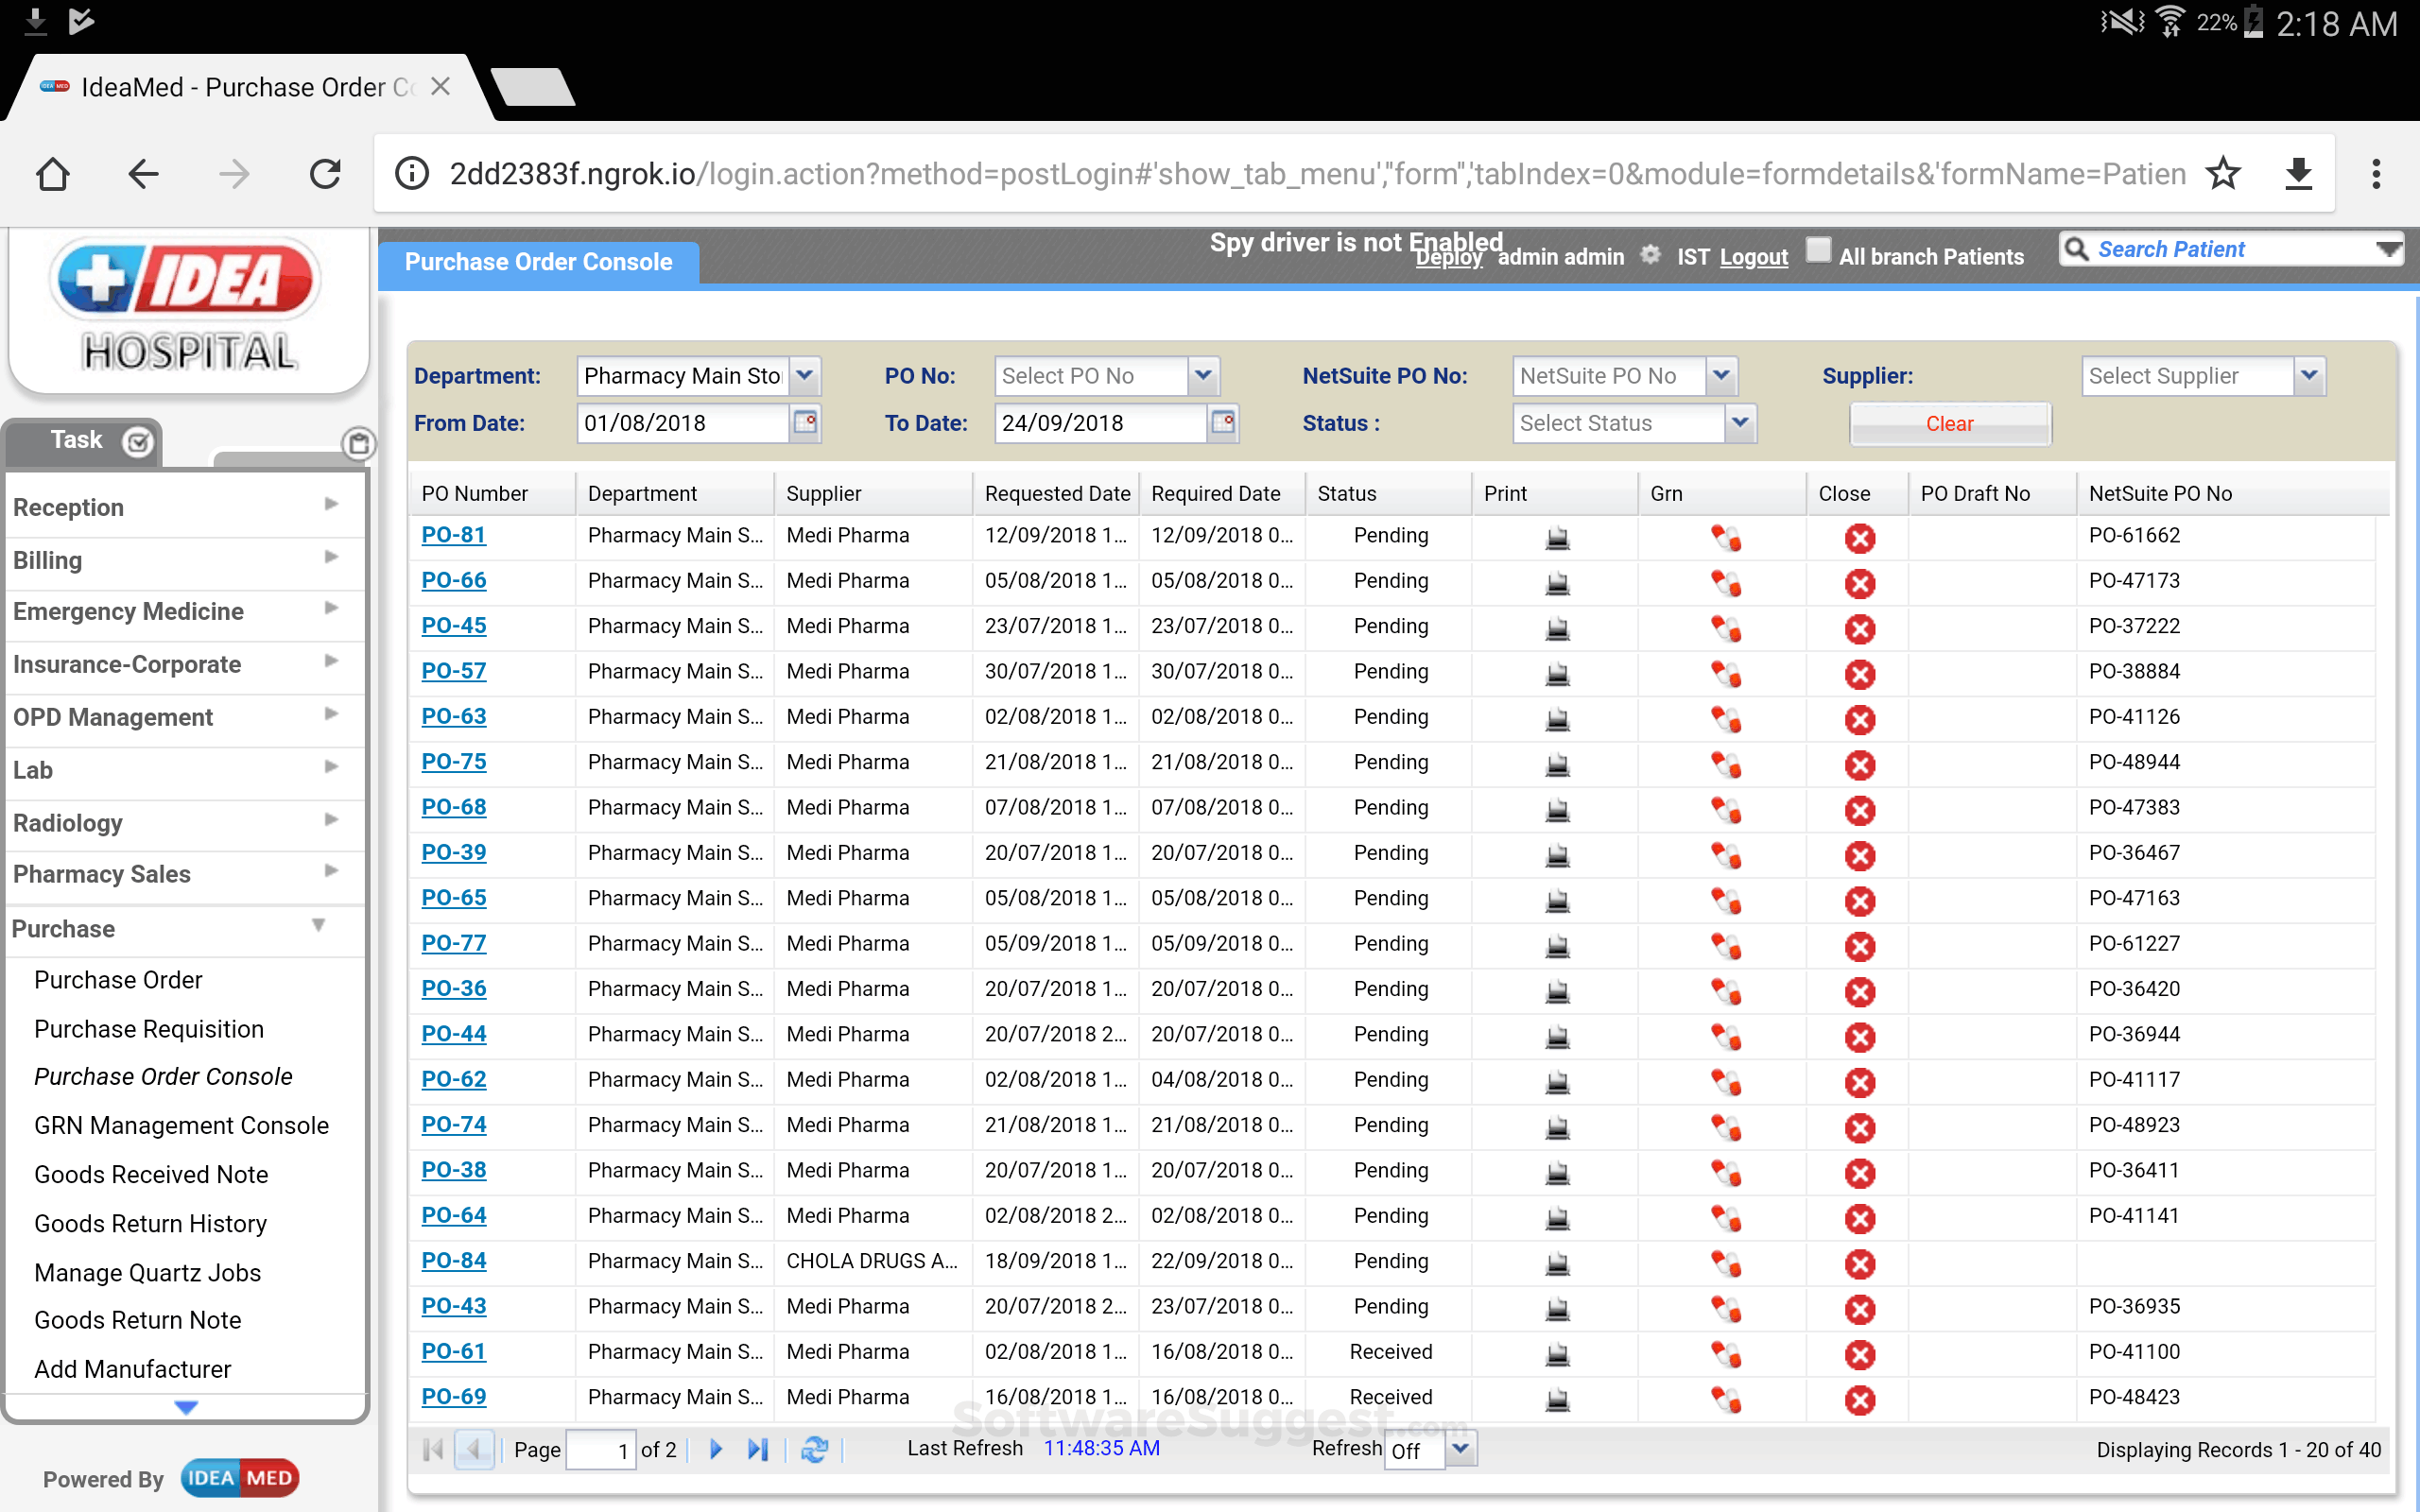Open the To Date calendar picker
Screen dimensions: 2420x1512
[1223, 422]
